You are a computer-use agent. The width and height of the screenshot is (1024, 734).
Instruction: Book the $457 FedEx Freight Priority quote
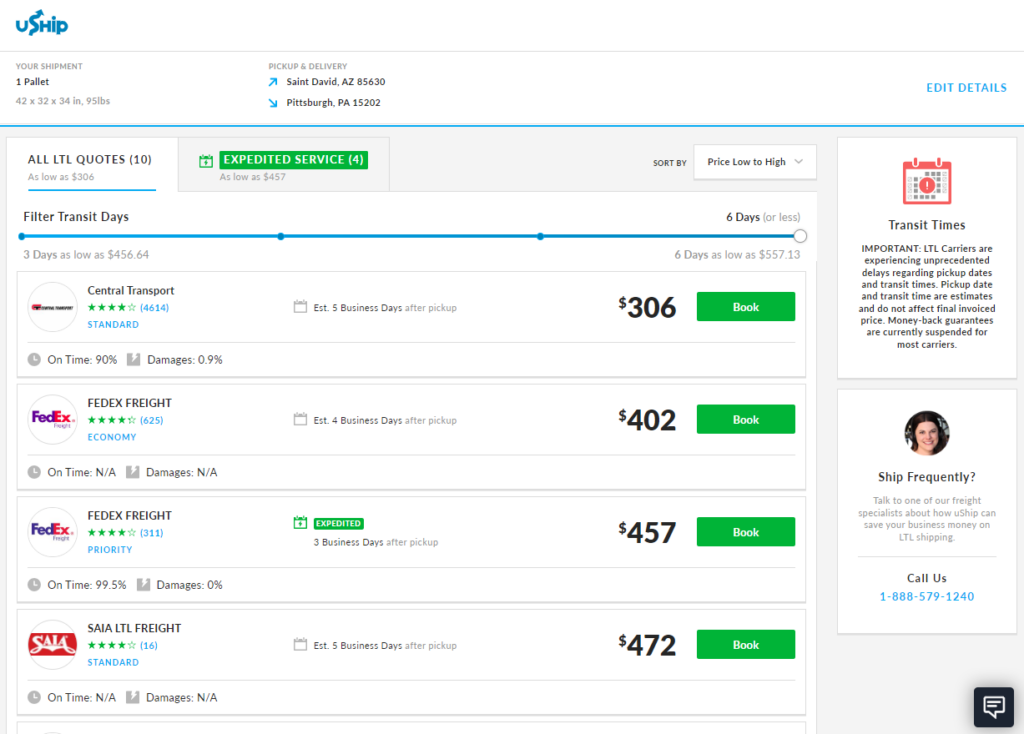[x=746, y=532]
